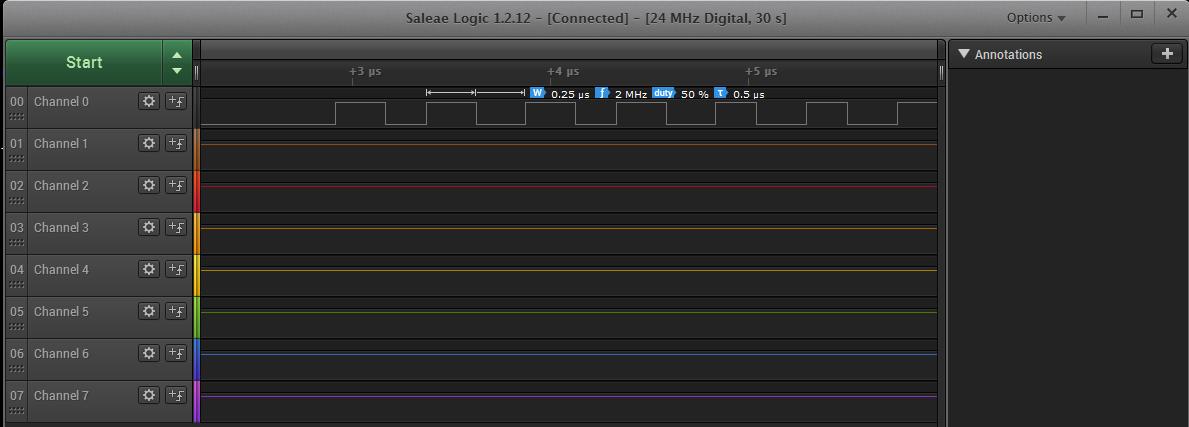Click the frequency (f) measurement icon

[x=602, y=93]
